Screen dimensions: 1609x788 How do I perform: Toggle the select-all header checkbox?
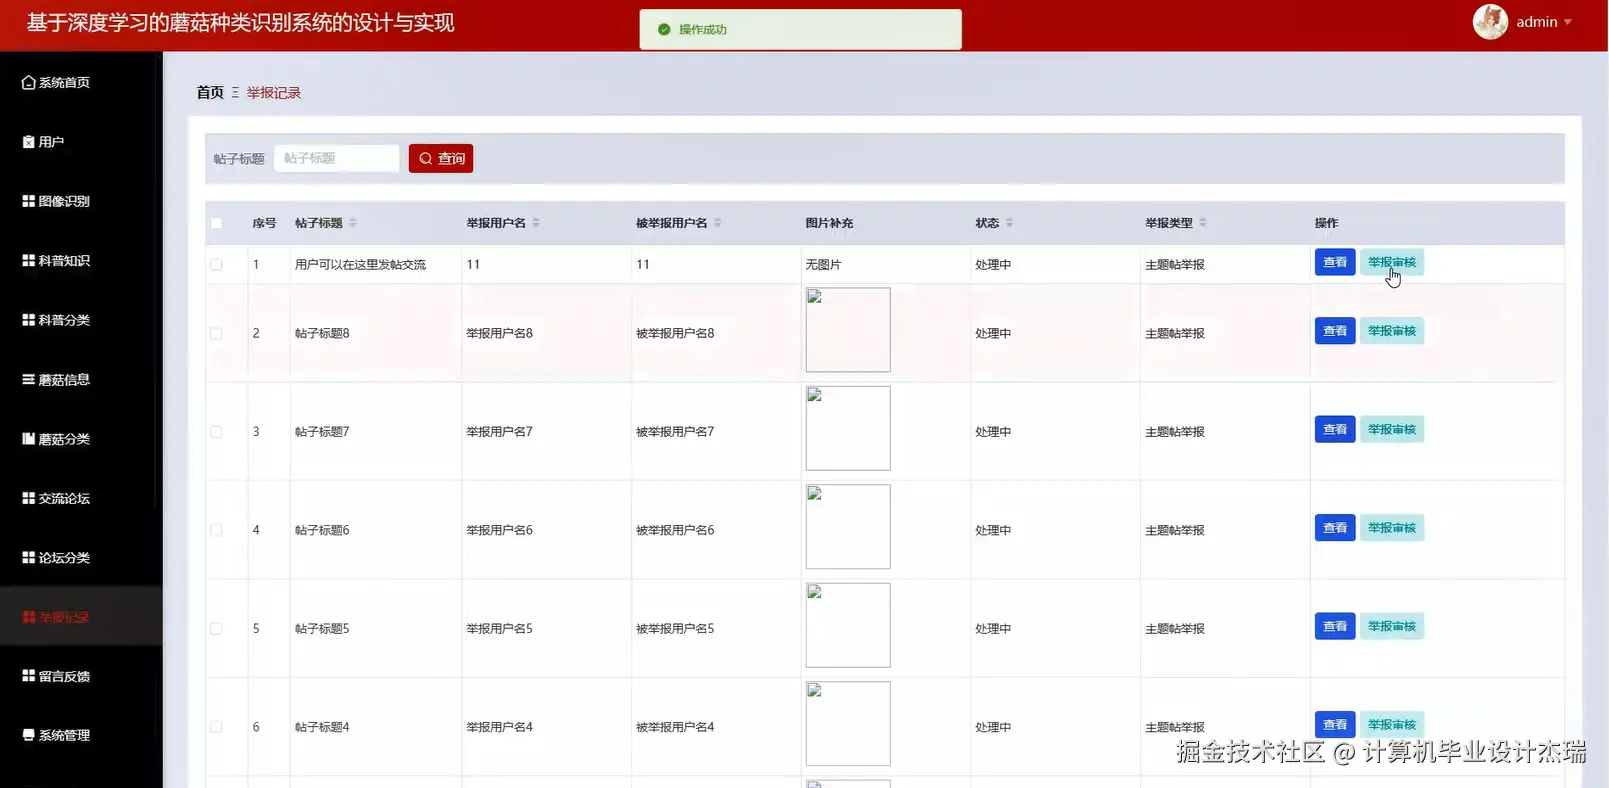216,223
